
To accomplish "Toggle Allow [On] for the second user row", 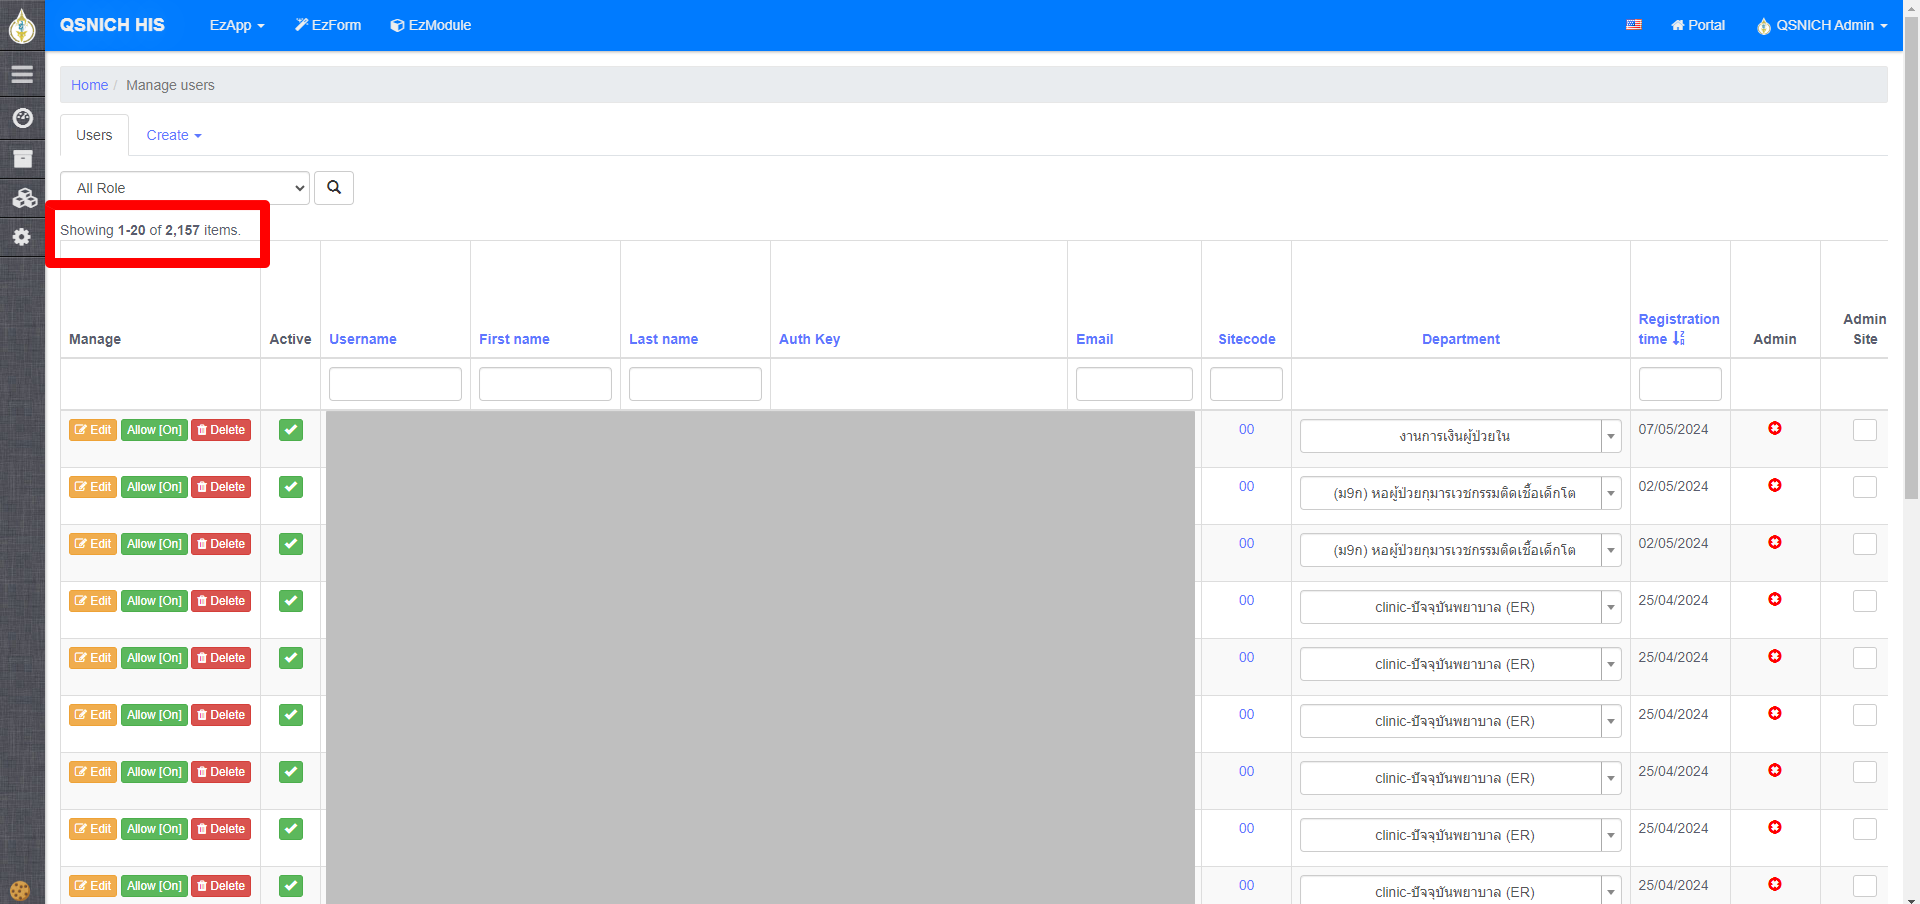I will [154, 487].
